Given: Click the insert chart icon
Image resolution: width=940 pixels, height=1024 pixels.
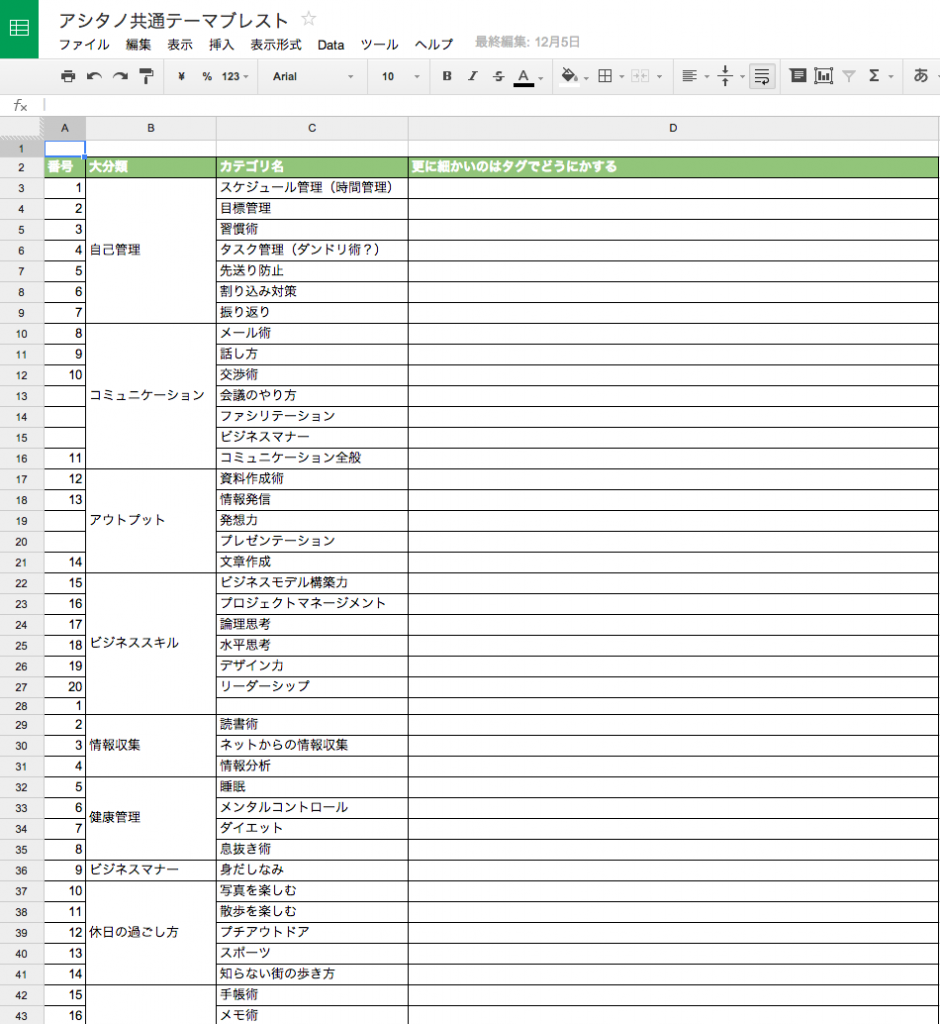Looking at the screenshot, I should click(x=823, y=76).
